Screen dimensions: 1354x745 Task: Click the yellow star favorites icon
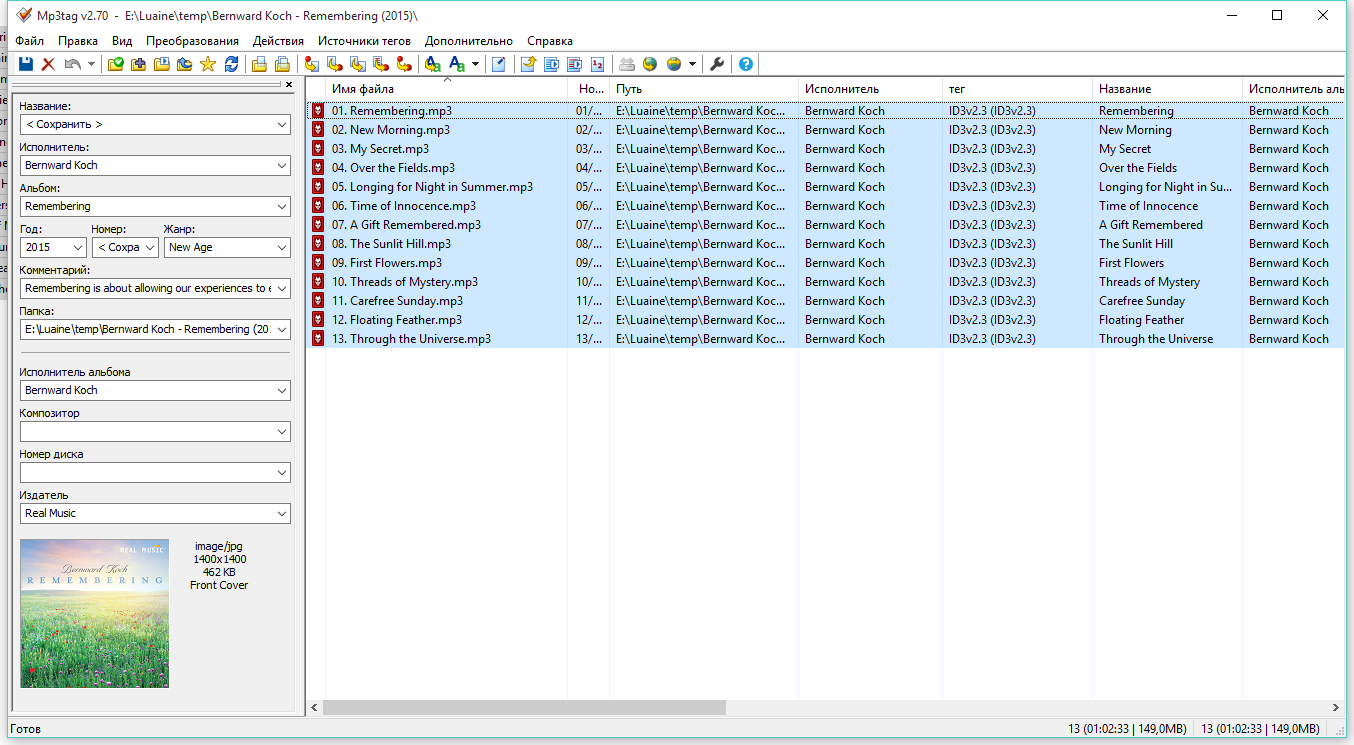point(208,64)
